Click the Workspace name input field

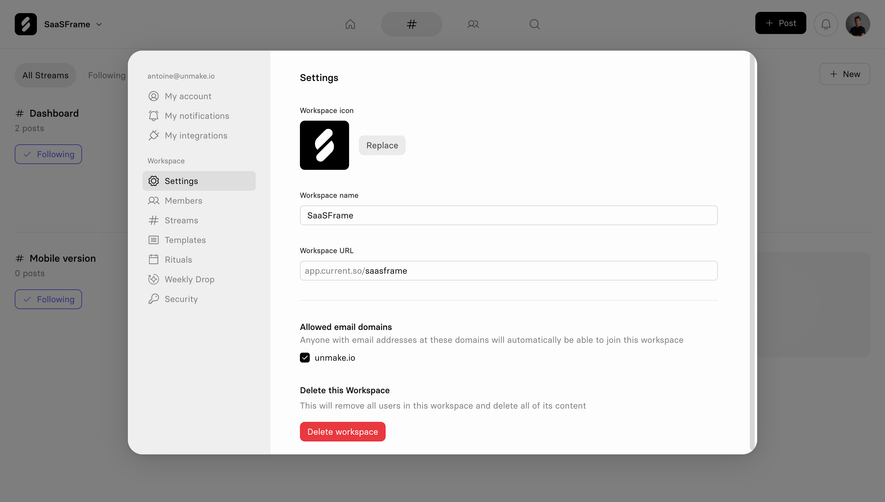click(509, 215)
